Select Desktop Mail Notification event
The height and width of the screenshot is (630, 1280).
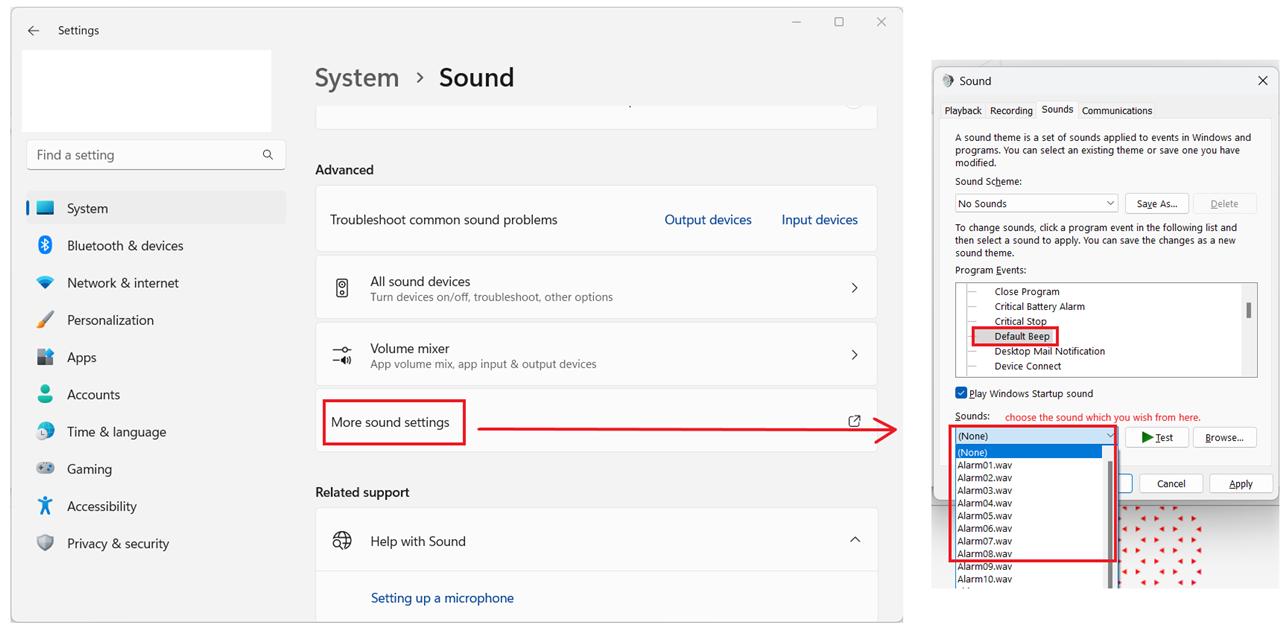point(1050,351)
